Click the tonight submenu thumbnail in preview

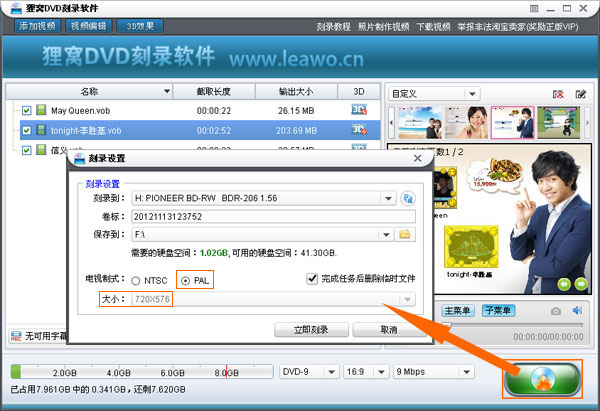(x=471, y=246)
